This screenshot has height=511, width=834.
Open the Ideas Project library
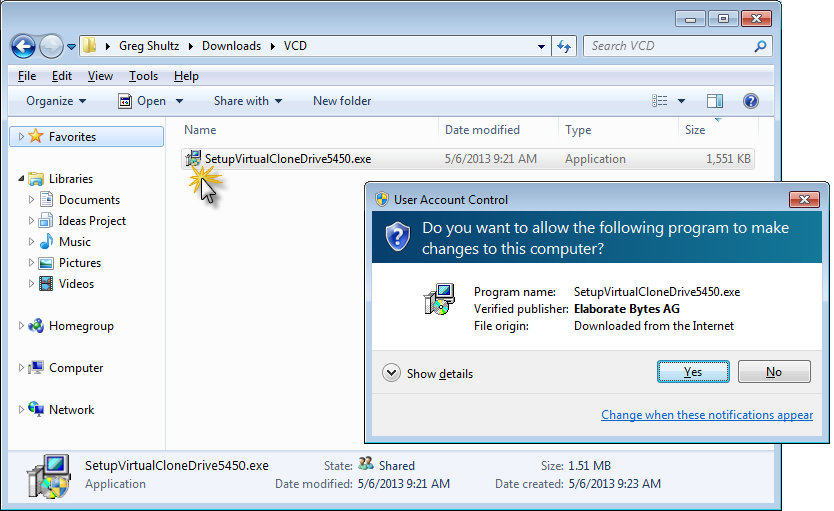coord(92,221)
